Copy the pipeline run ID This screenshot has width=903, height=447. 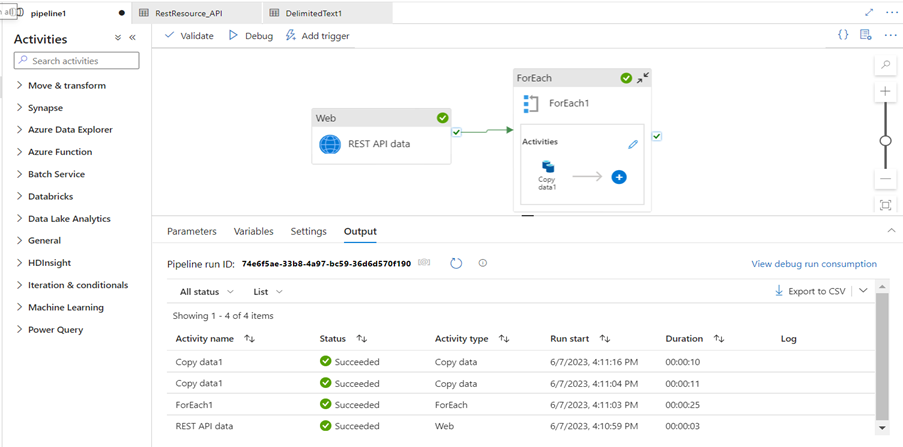[x=423, y=263]
